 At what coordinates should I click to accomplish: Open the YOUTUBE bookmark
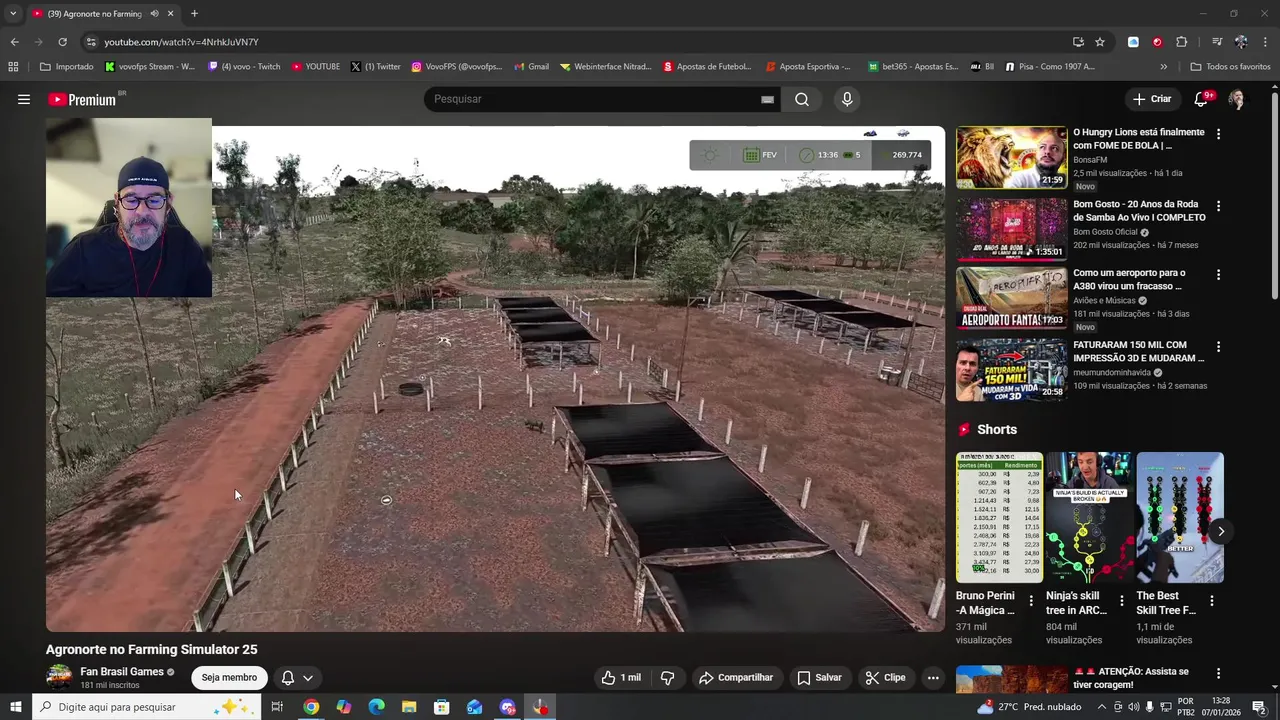pyautogui.click(x=315, y=67)
